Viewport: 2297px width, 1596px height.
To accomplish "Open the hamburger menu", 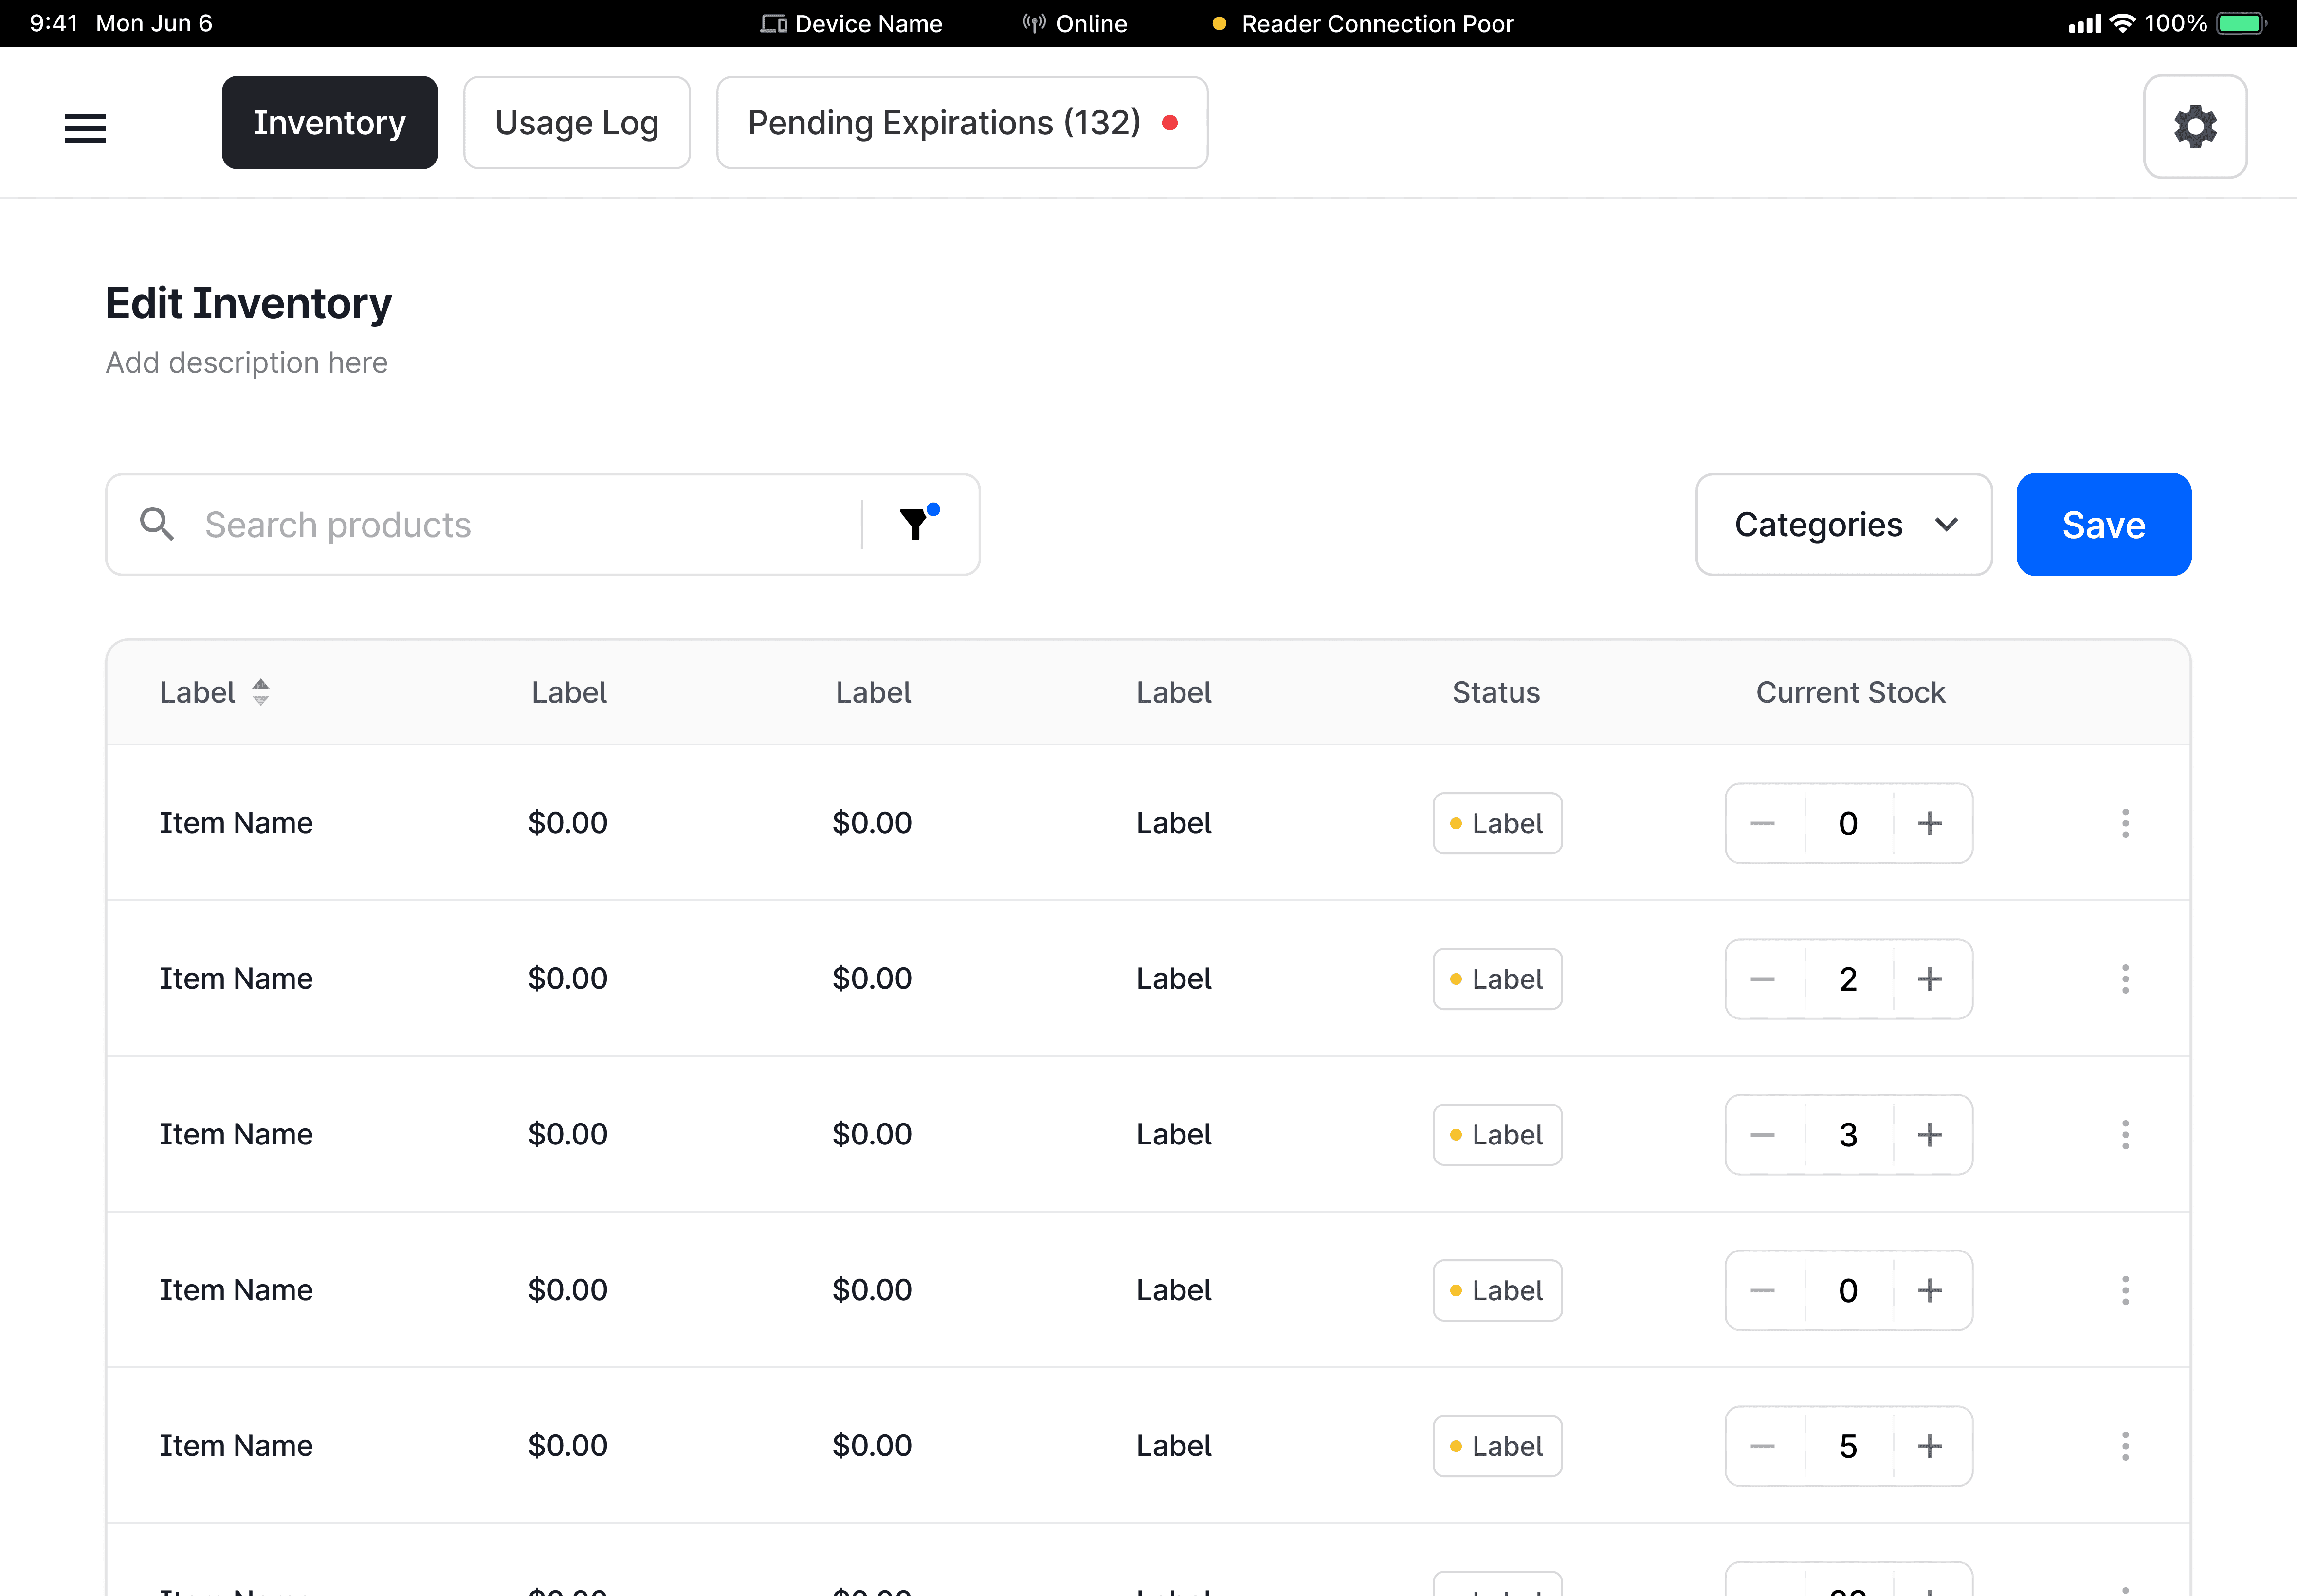I will (x=85, y=128).
